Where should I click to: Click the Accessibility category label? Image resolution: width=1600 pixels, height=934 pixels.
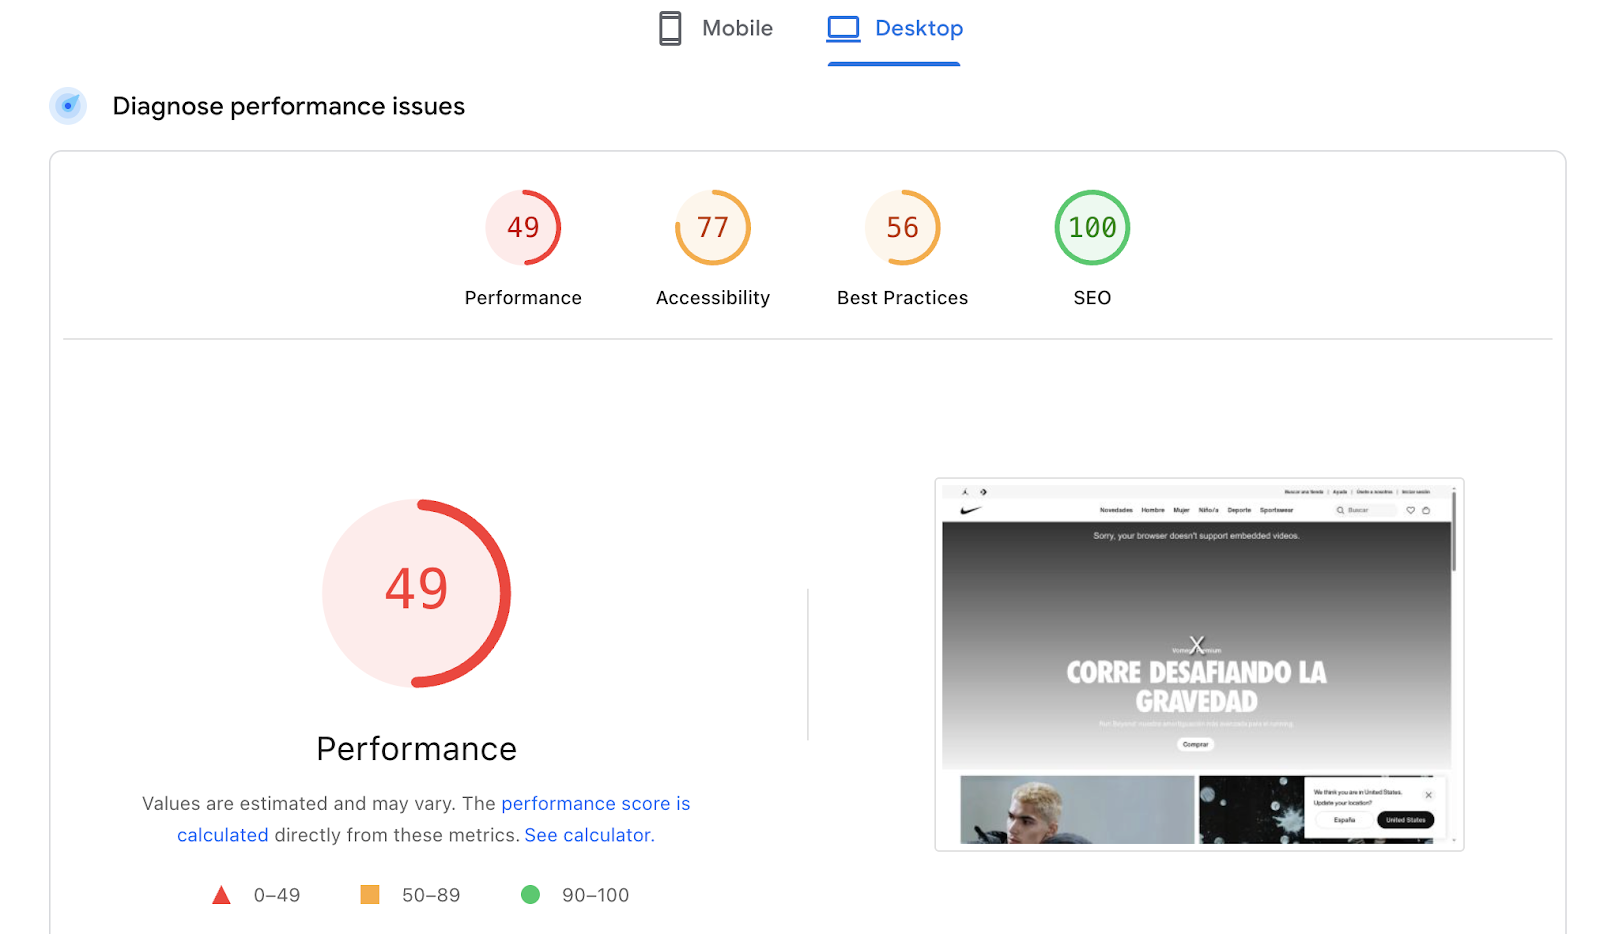(713, 298)
